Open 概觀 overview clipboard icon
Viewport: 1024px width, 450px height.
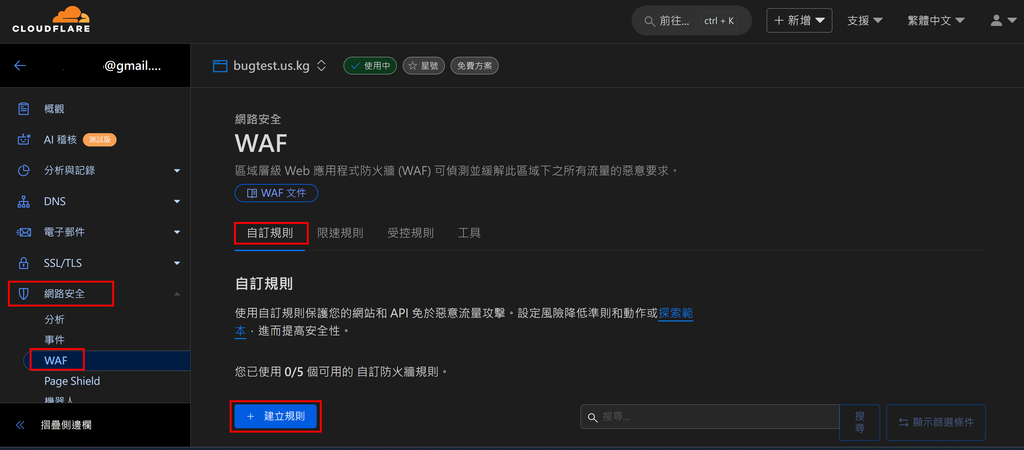pos(24,108)
